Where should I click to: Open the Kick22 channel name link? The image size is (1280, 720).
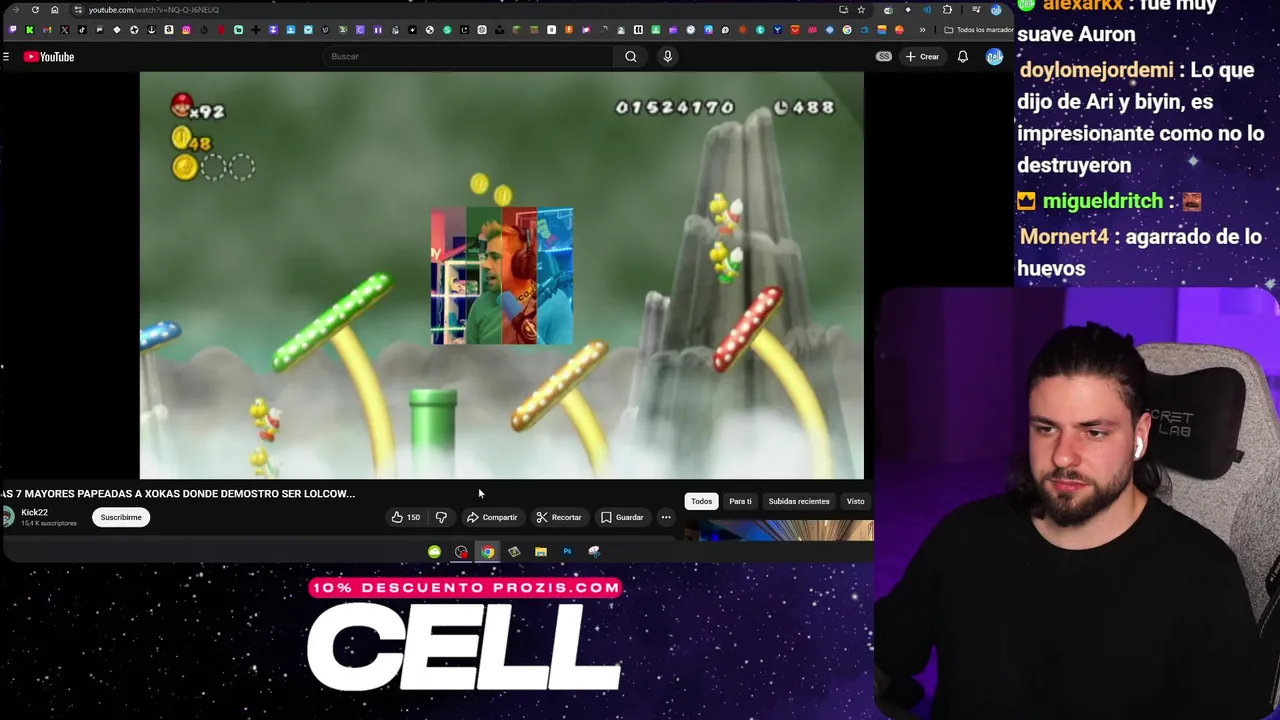35,512
